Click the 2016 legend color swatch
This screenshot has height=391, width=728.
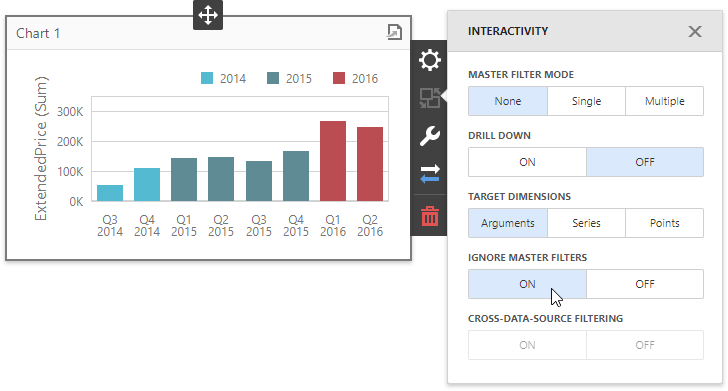339,78
